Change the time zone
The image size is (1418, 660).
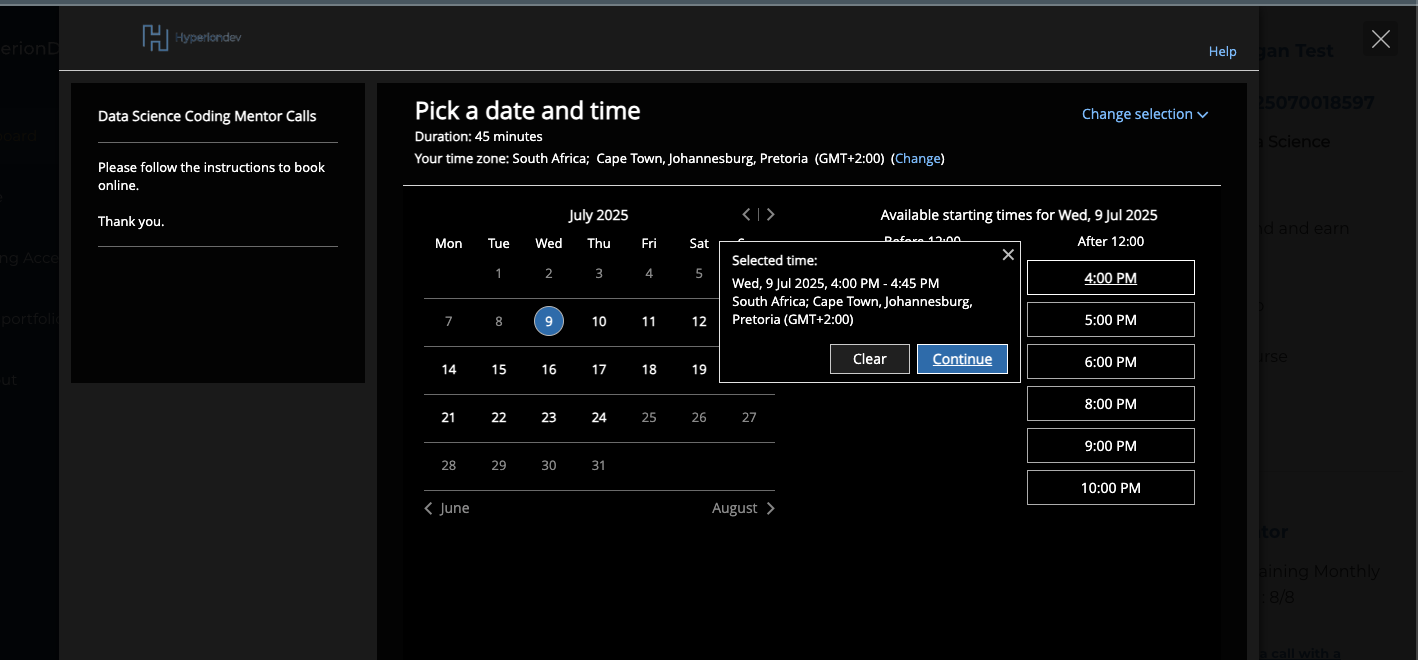pos(917,158)
